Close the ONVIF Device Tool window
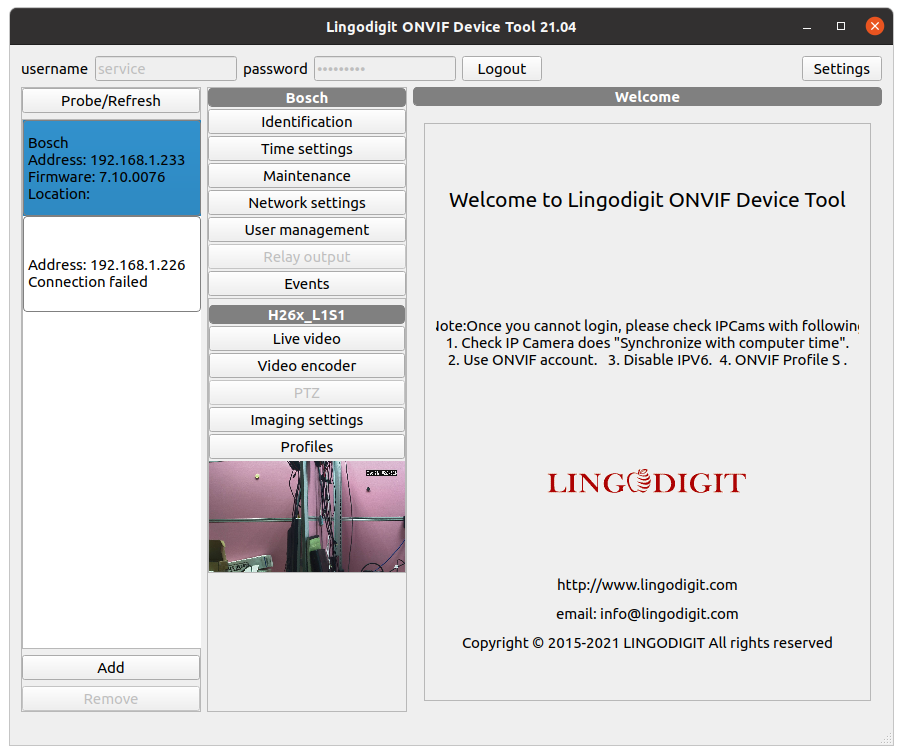This screenshot has height=755, width=903. tap(875, 26)
